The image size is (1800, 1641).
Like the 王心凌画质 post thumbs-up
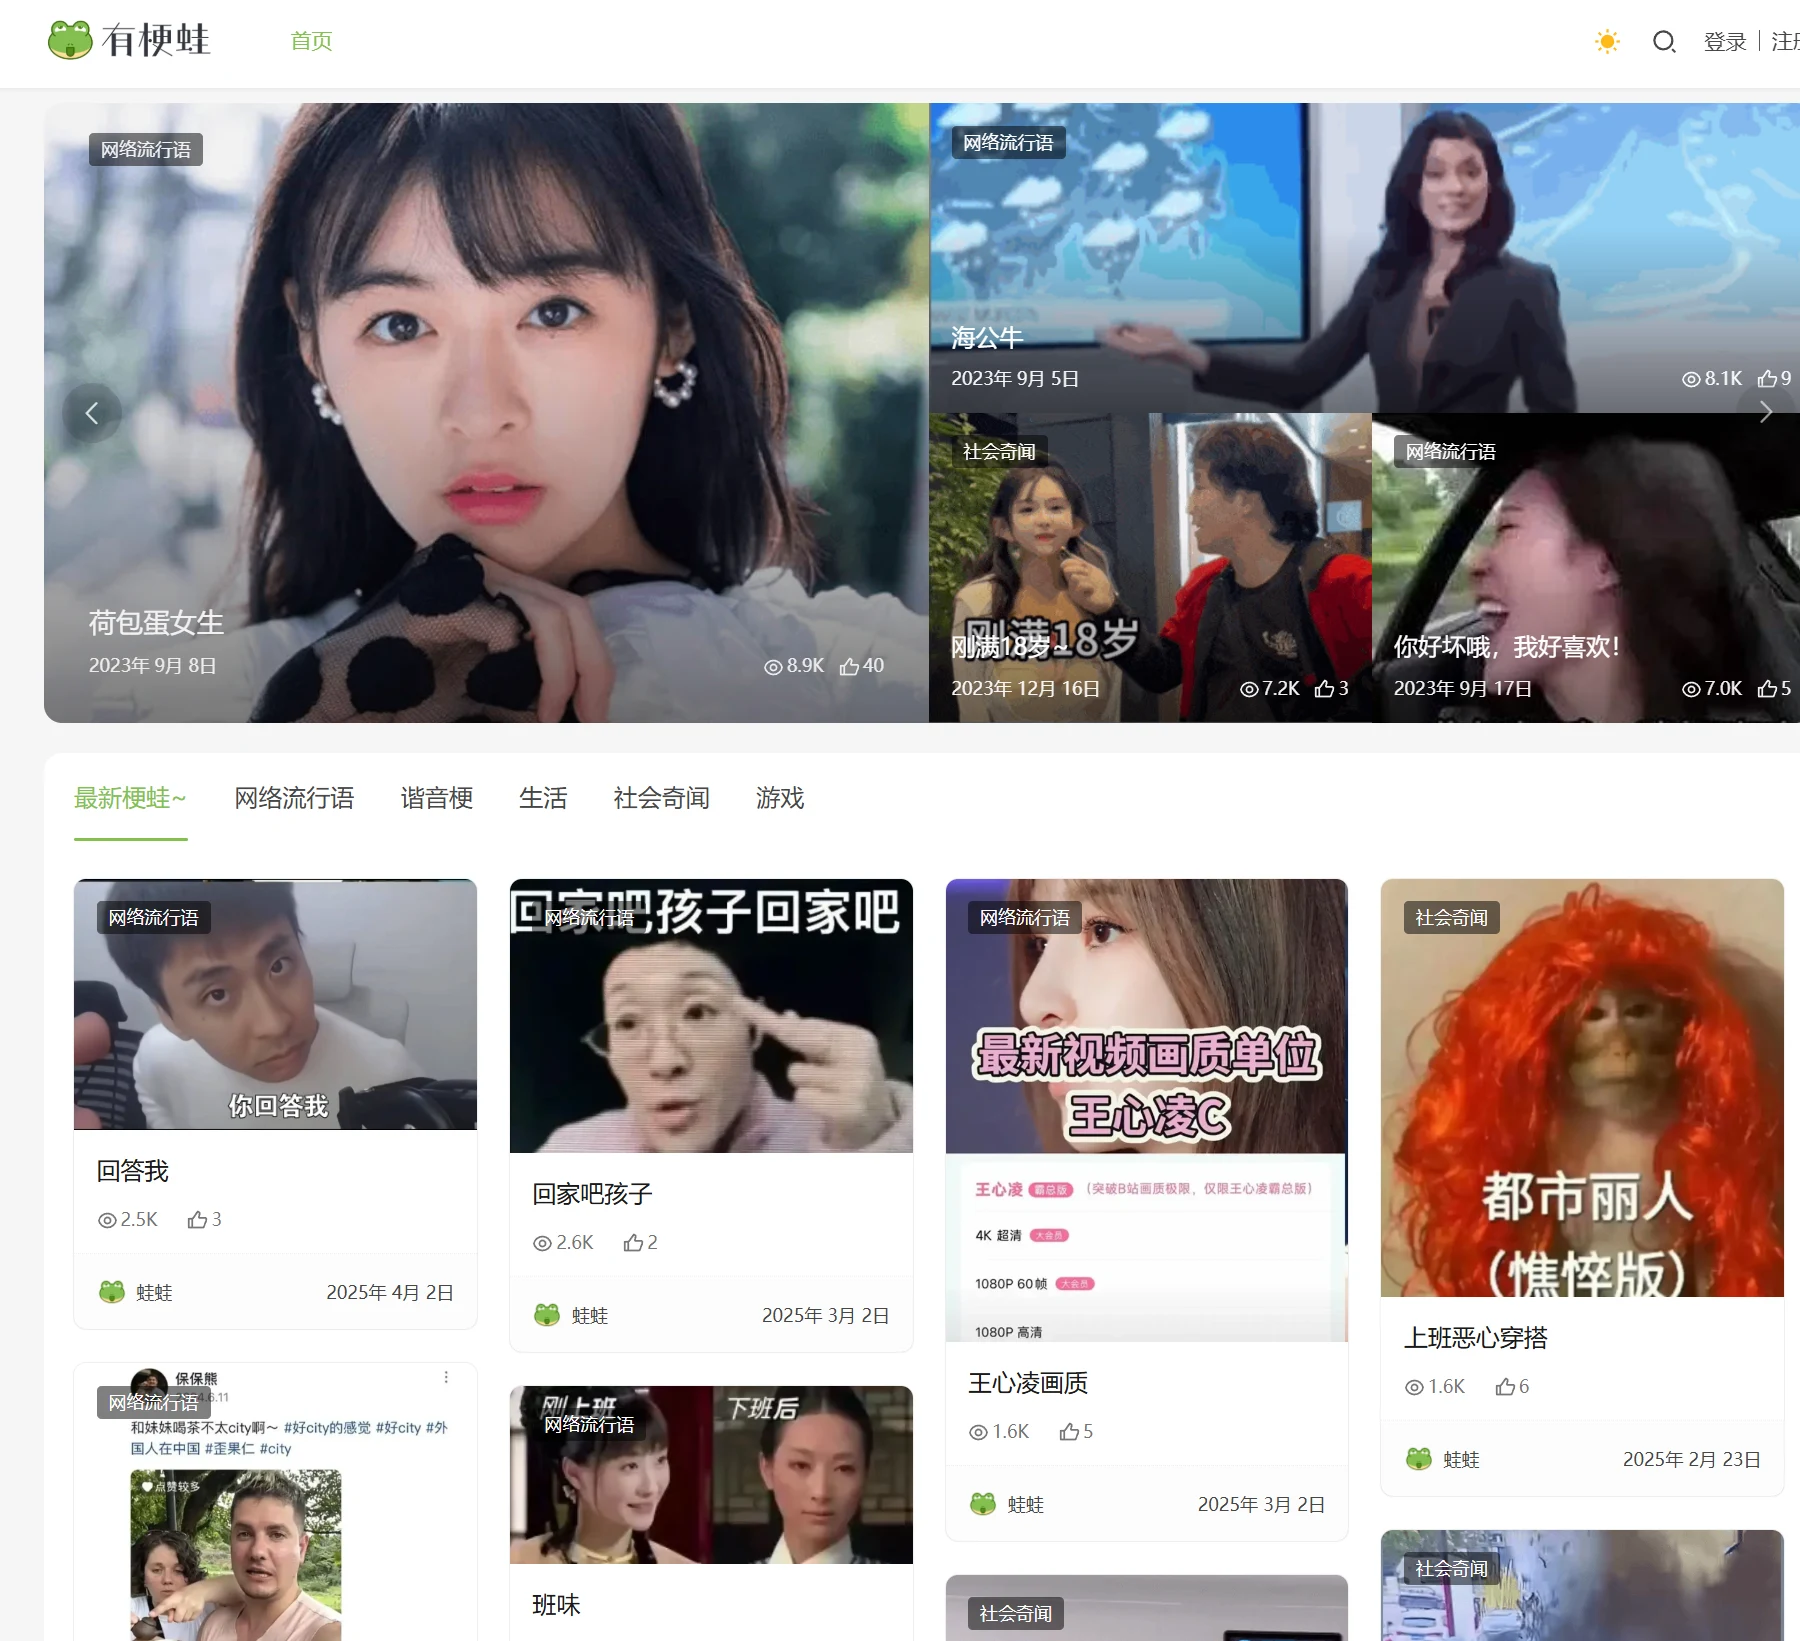click(x=1069, y=1432)
